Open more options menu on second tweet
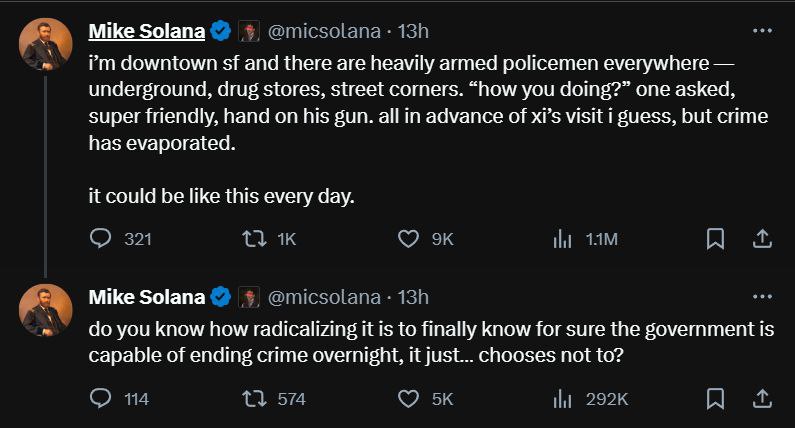795x428 pixels. click(762, 297)
